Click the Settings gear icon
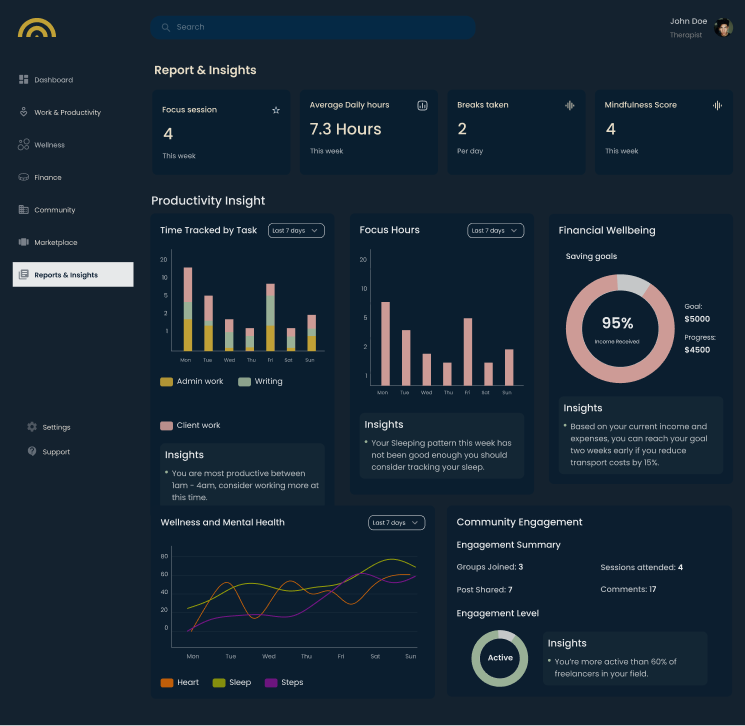The width and height of the screenshot is (745, 726). click(x=32, y=427)
